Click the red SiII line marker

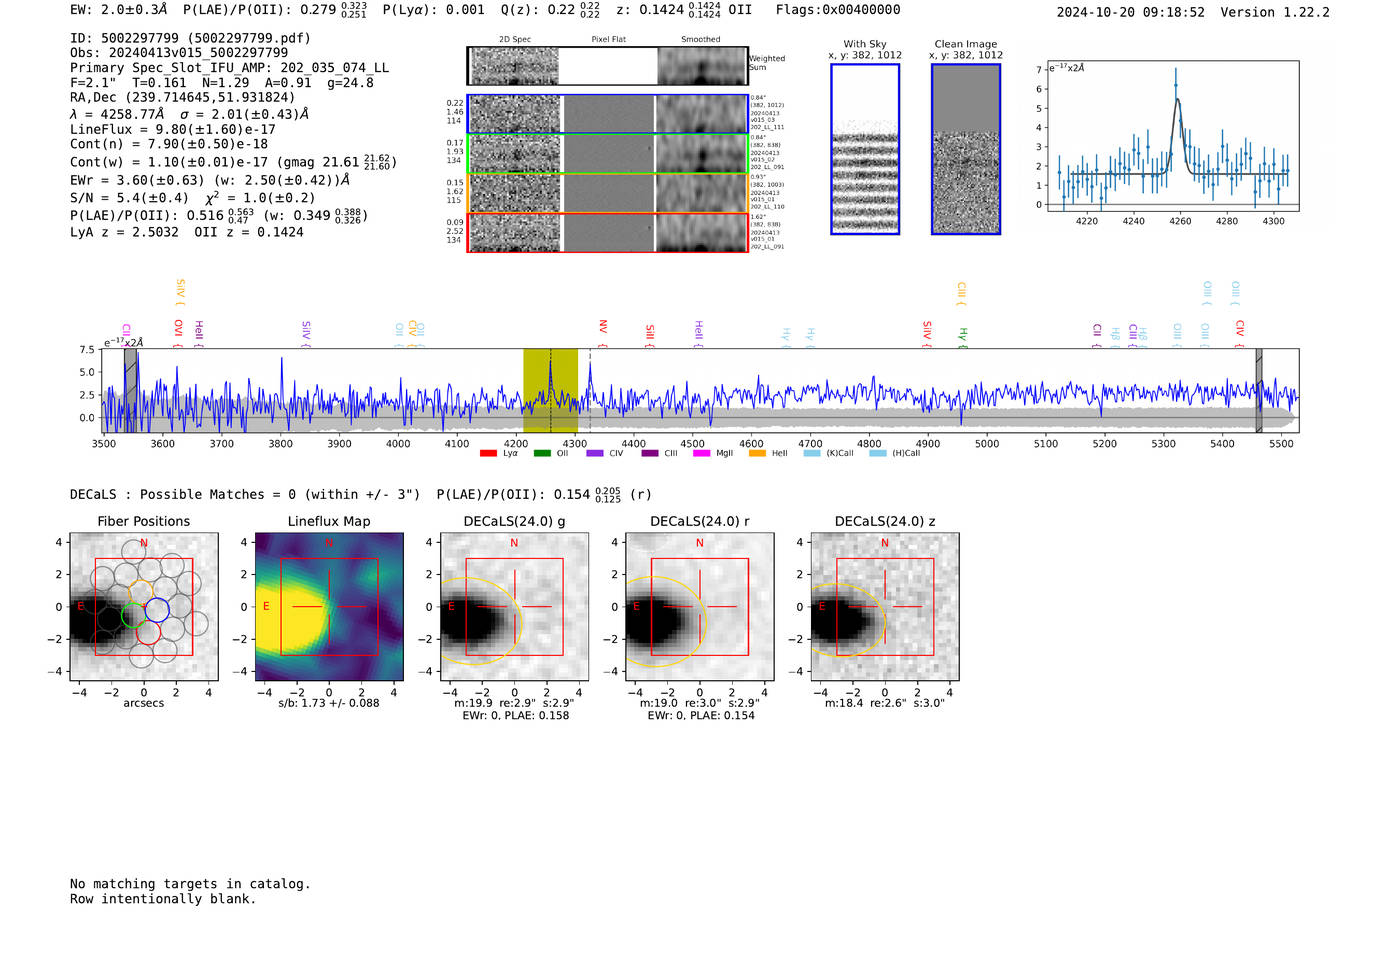[650, 335]
